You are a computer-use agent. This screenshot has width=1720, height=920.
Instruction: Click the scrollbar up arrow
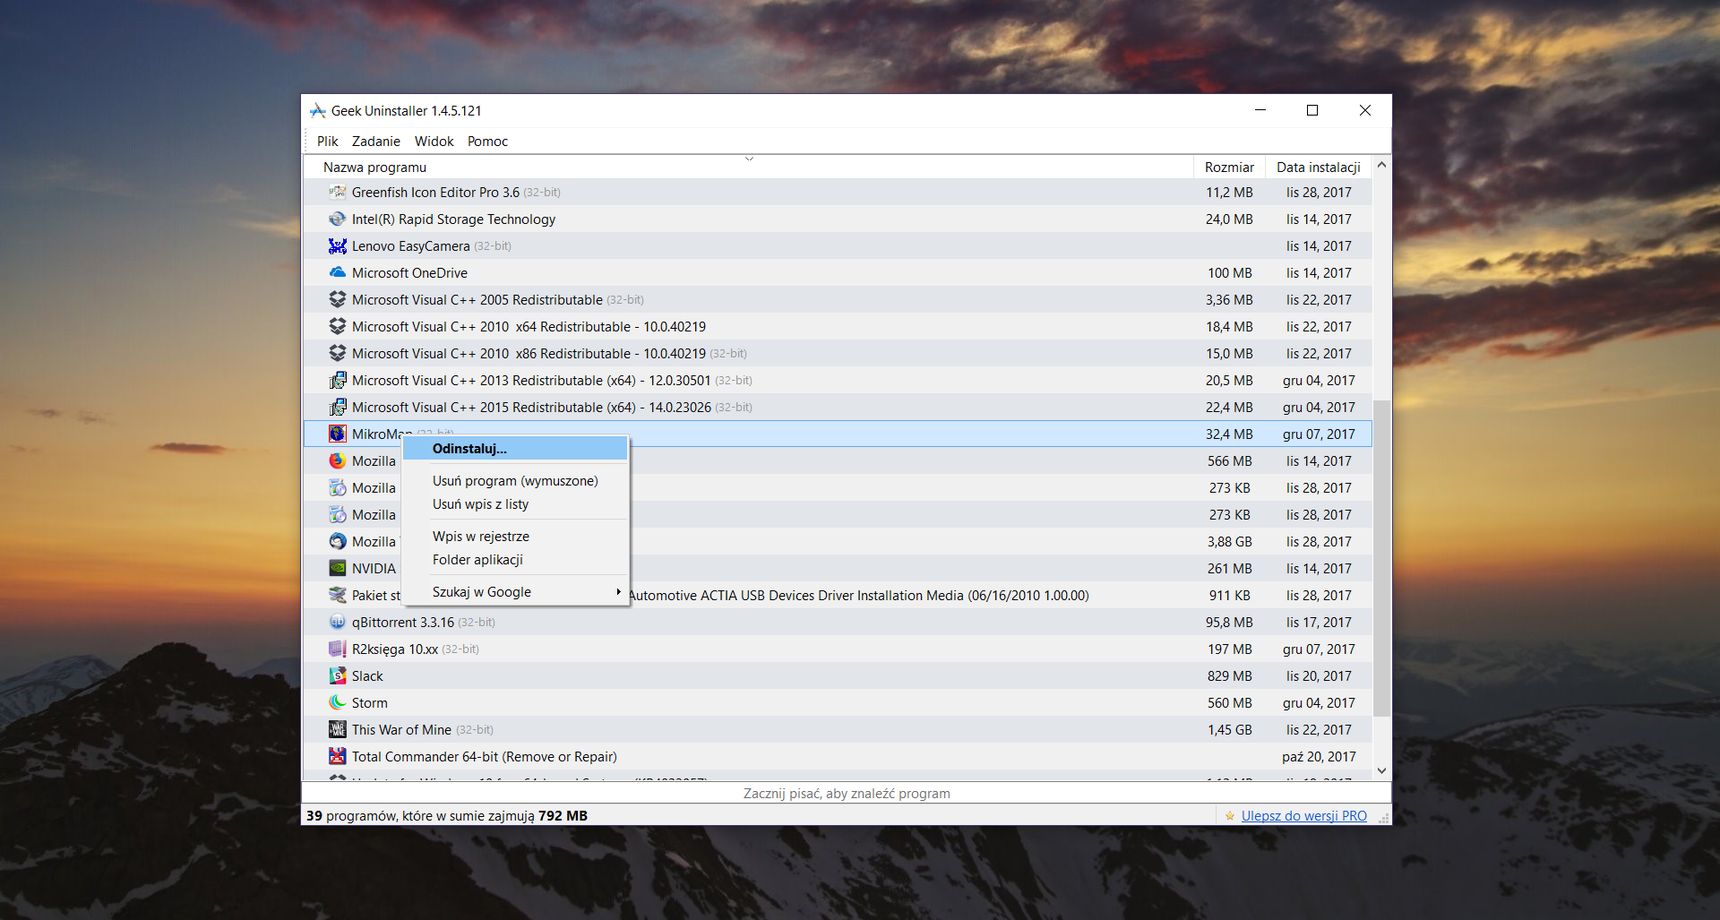point(1382,164)
